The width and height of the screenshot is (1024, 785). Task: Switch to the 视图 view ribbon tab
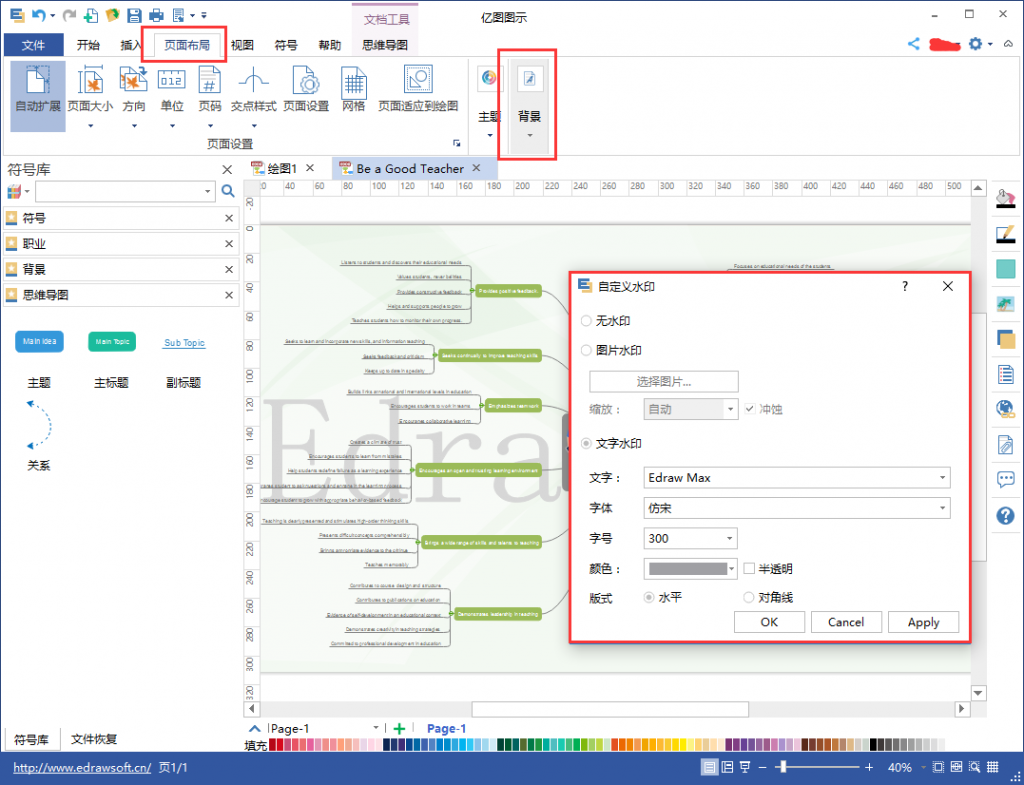(x=242, y=45)
